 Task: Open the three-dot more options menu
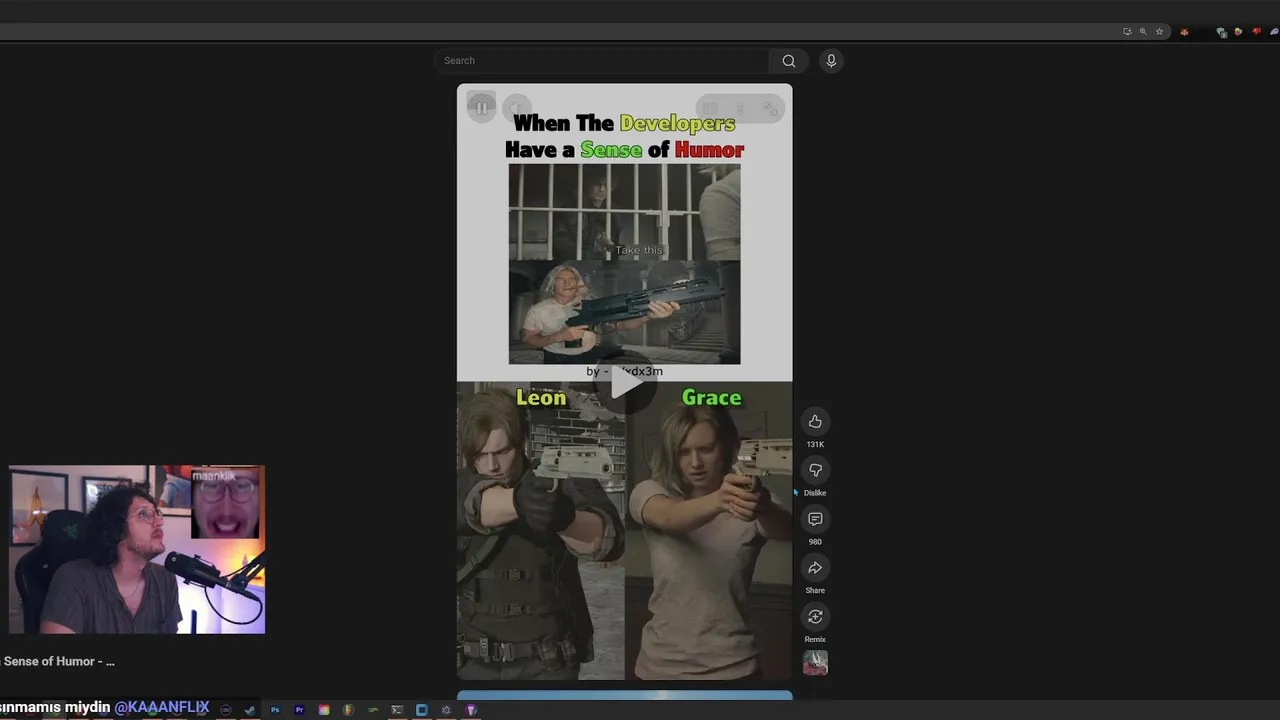pyautogui.click(x=740, y=108)
